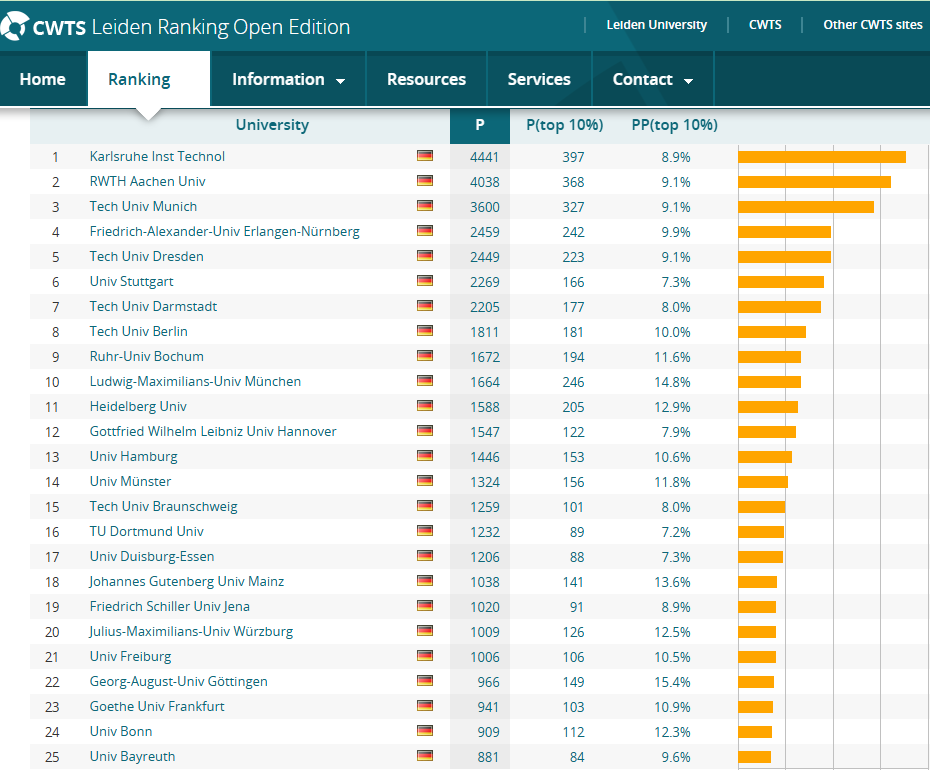Click flag icon in Heidelberg Univ row
Image resolution: width=930 pixels, height=770 pixels.
click(425, 406)
